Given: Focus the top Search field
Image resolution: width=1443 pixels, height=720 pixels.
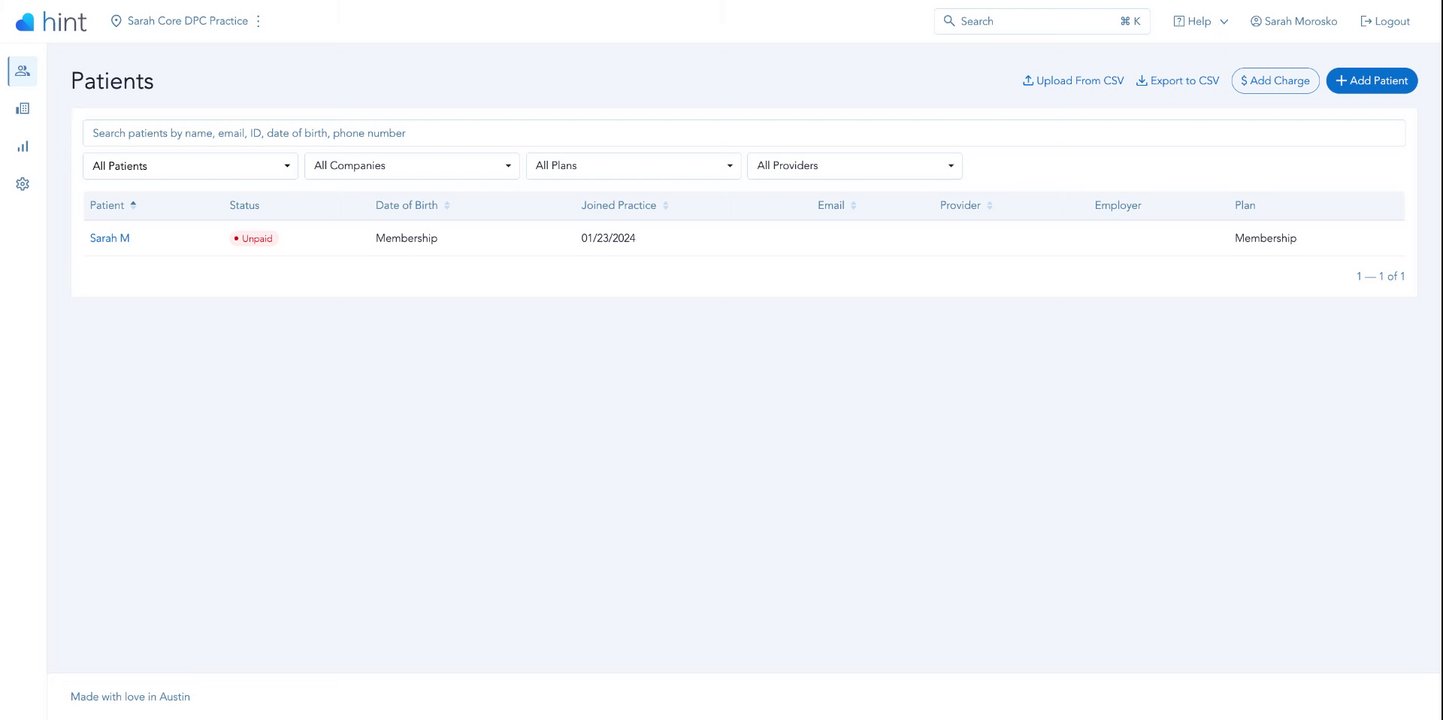Looking at the screenshot, I should 1042,21.
